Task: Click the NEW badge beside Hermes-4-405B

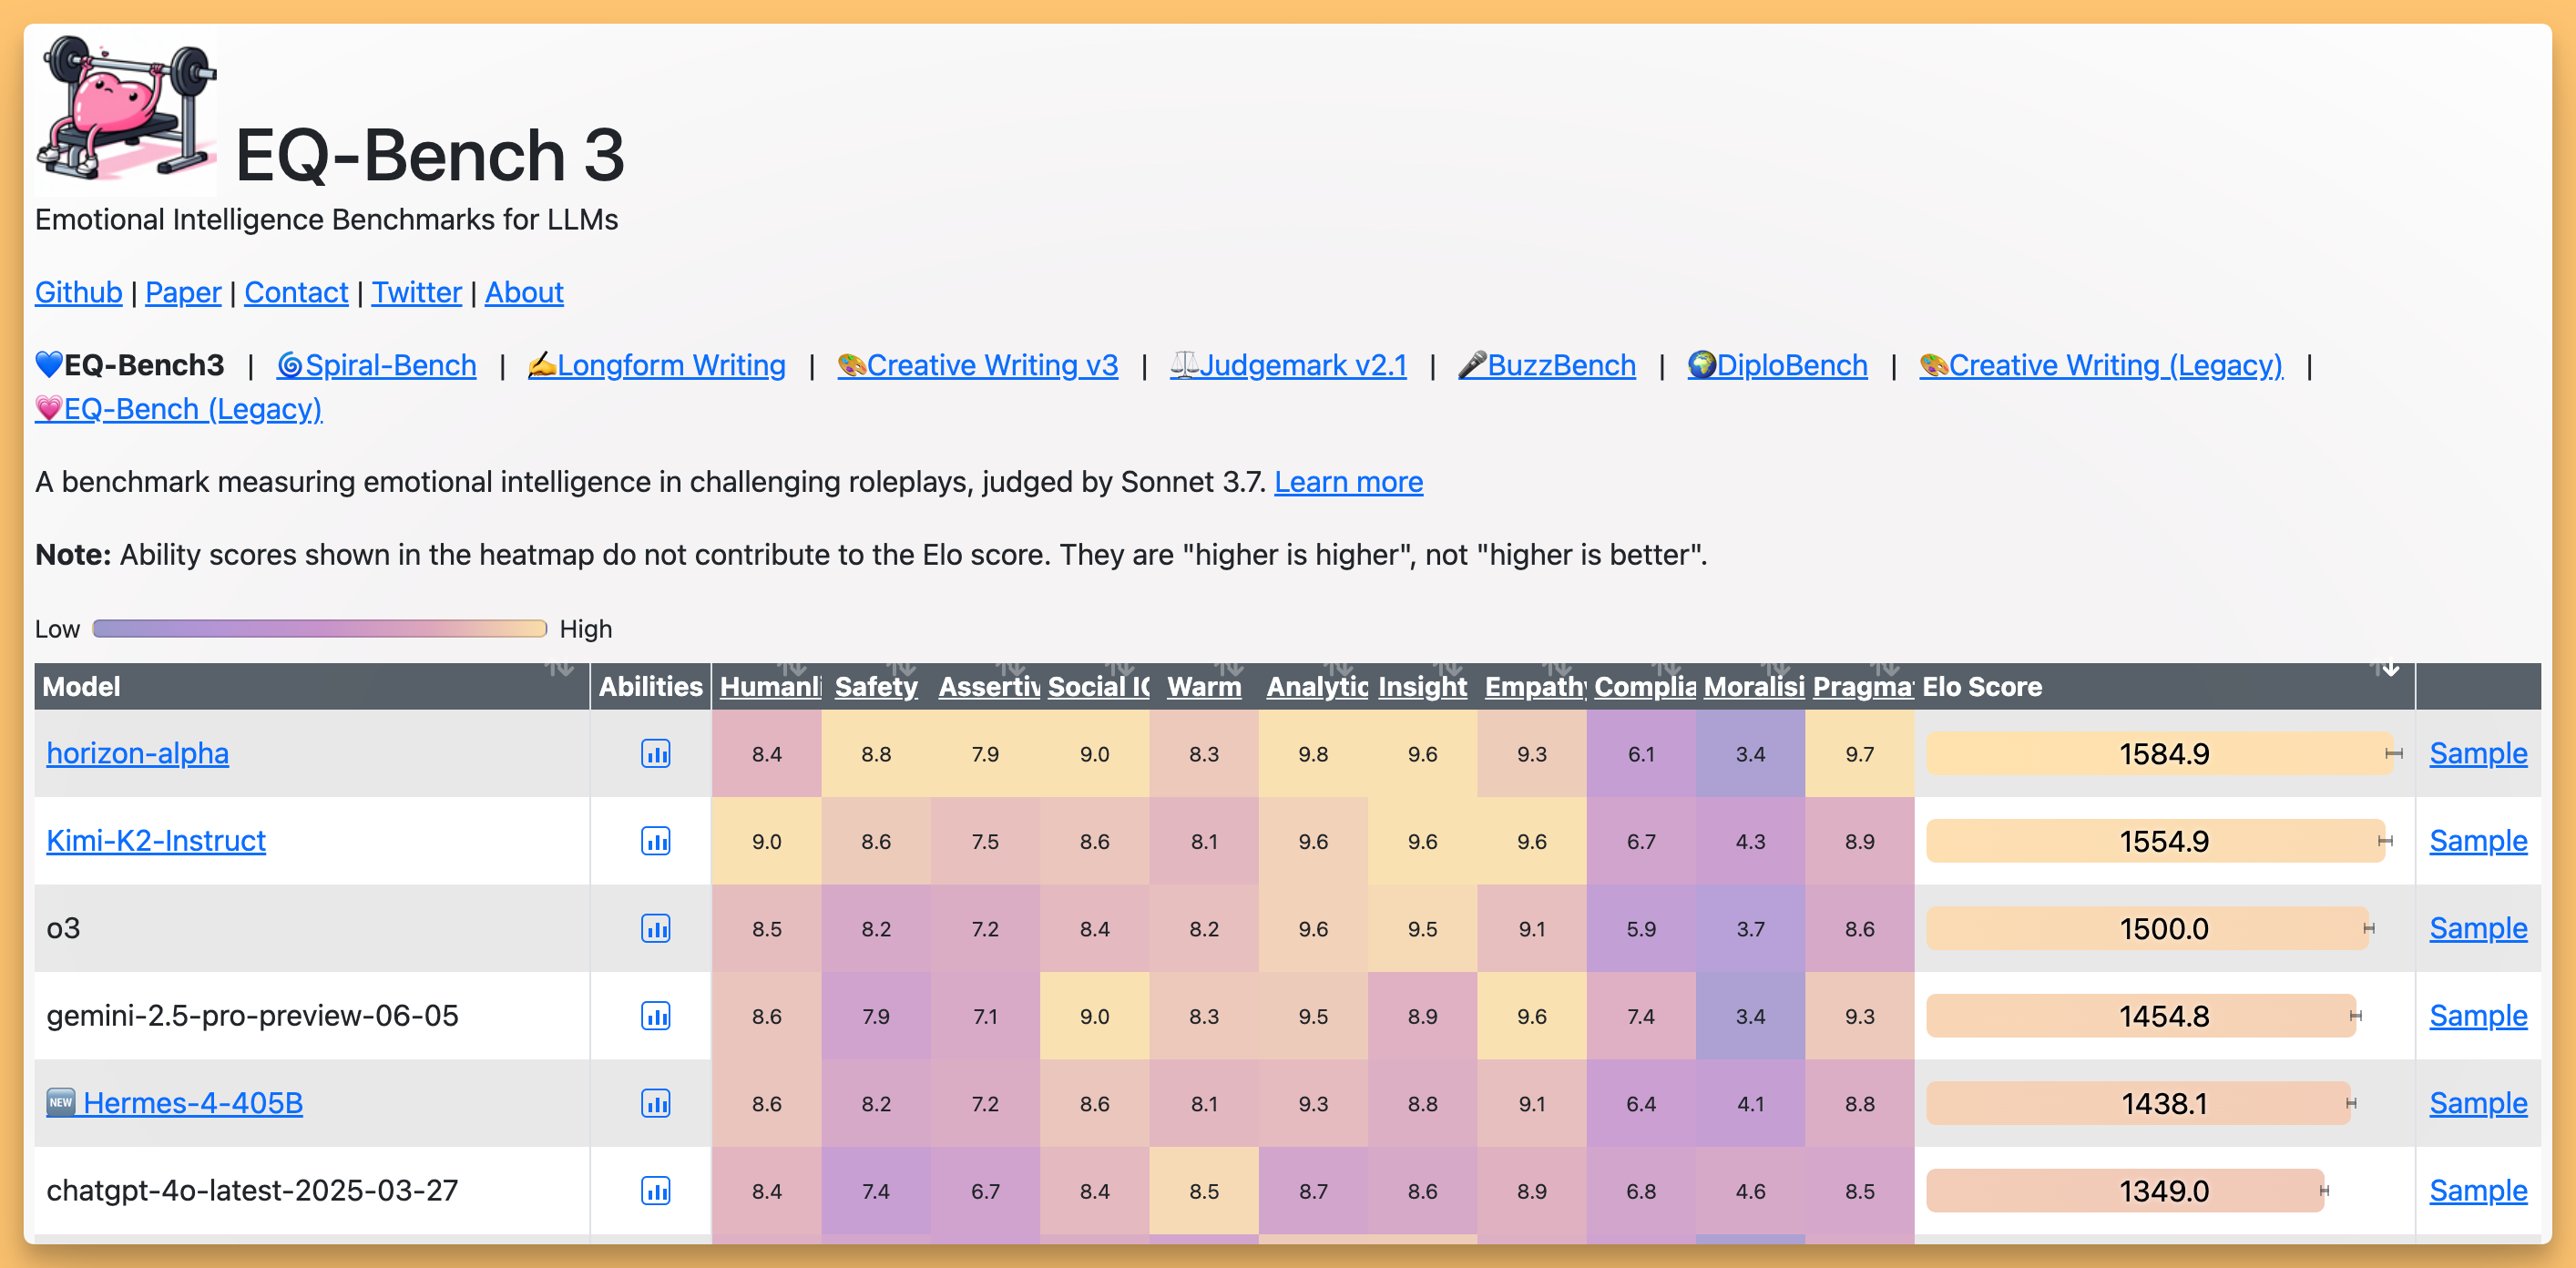Action: pyautogui.click(x=60, y=1102)
